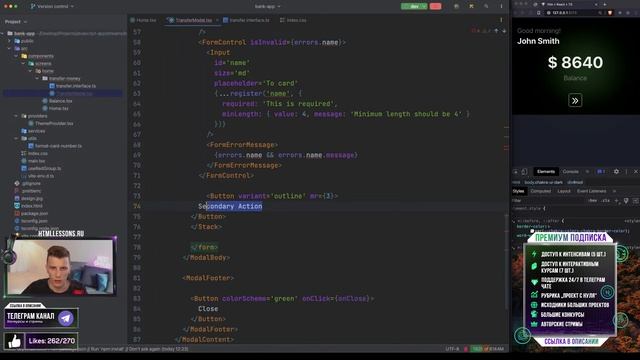Open DevTools settings gear
Screen dimensions: 640x360
616,172
